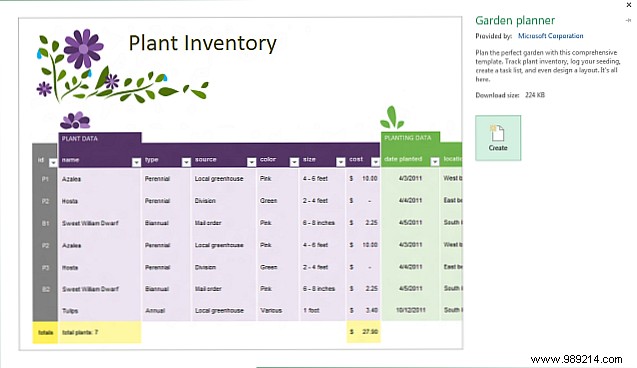
Task: Open the color column filter dropdown
Action: (294, 162)
